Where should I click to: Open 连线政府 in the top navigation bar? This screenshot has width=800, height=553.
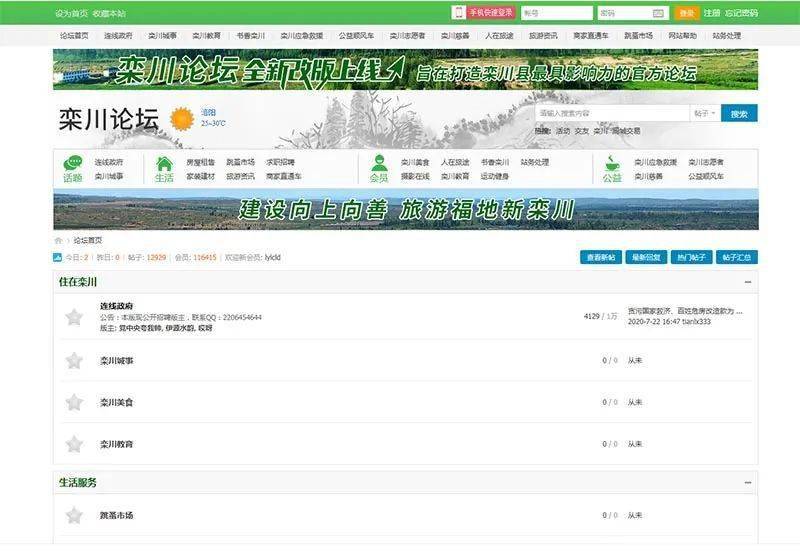pos(118,36)
